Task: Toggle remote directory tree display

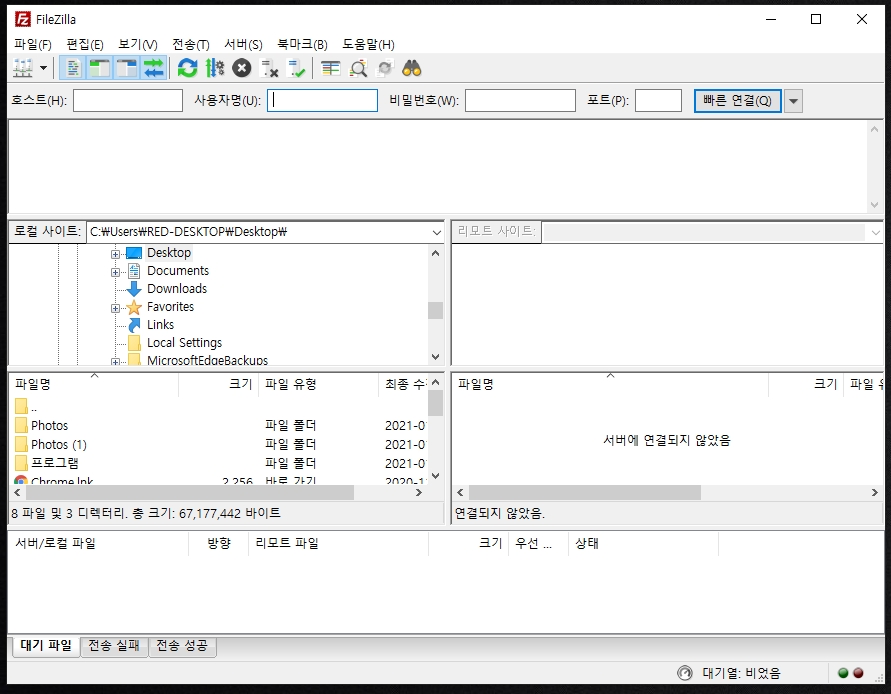Action: coord(127,68)
